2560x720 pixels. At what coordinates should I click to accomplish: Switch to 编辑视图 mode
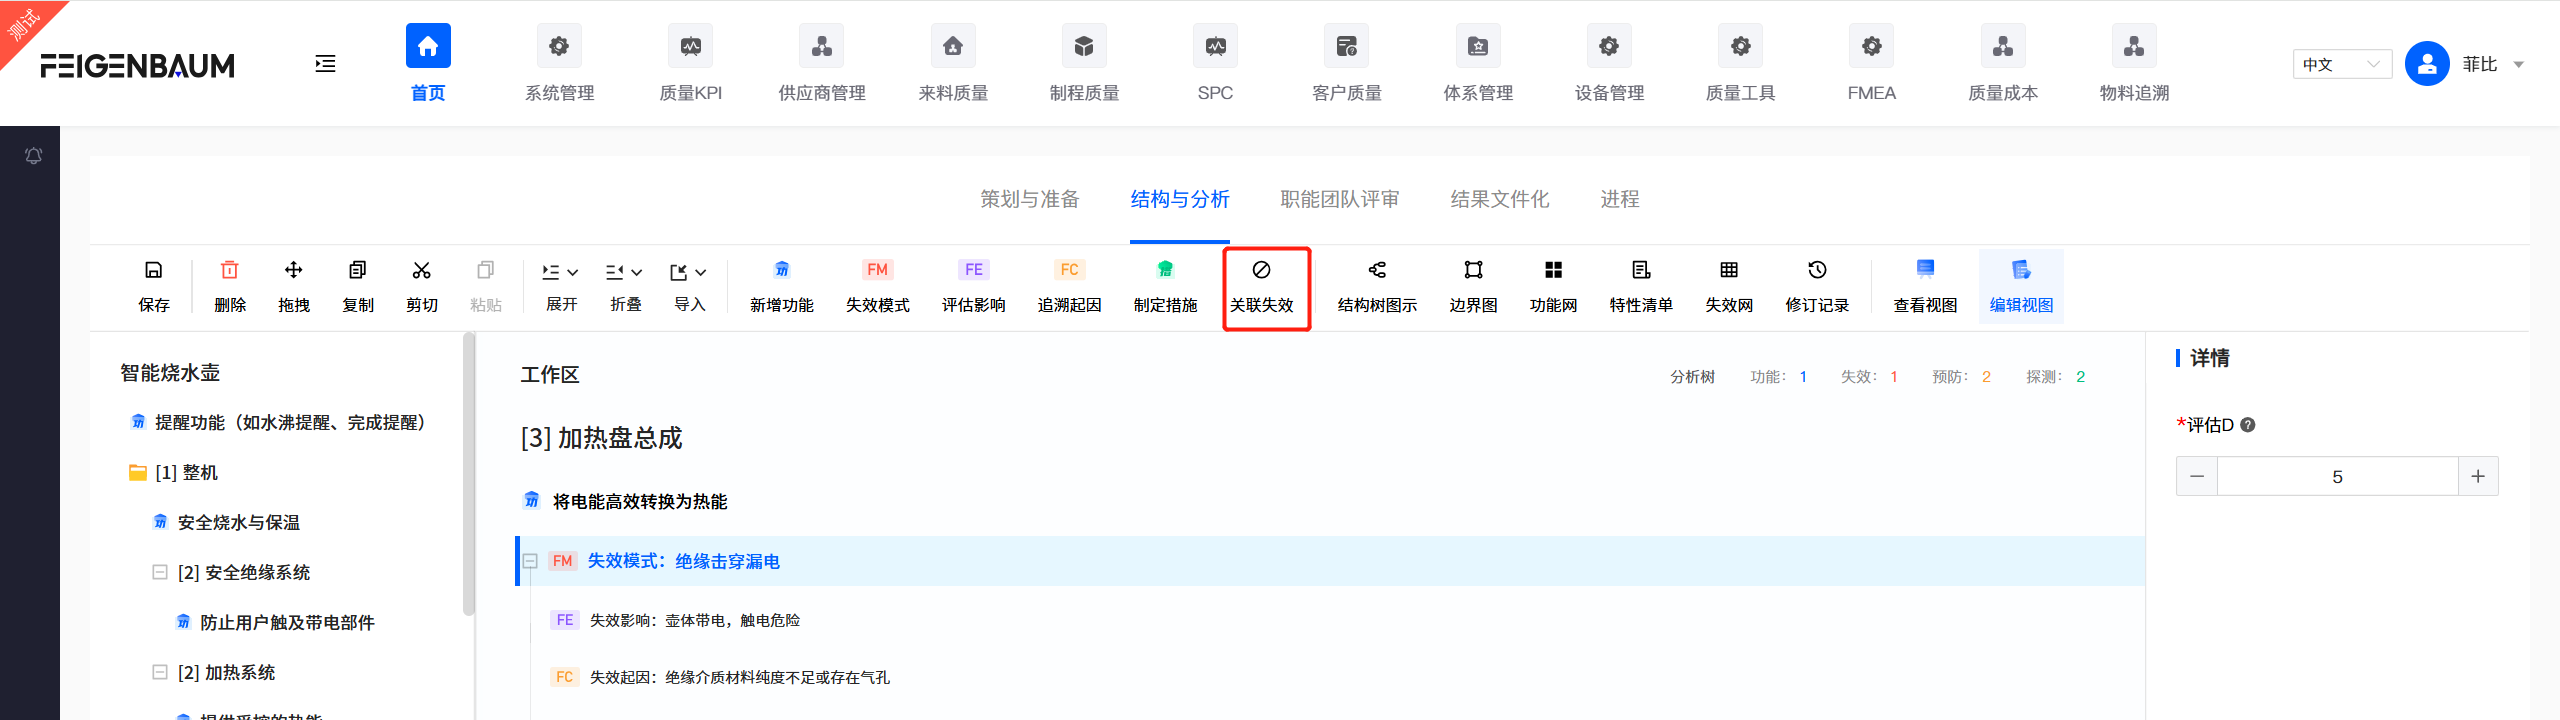pyautogui.click(x=2022, y=286)
